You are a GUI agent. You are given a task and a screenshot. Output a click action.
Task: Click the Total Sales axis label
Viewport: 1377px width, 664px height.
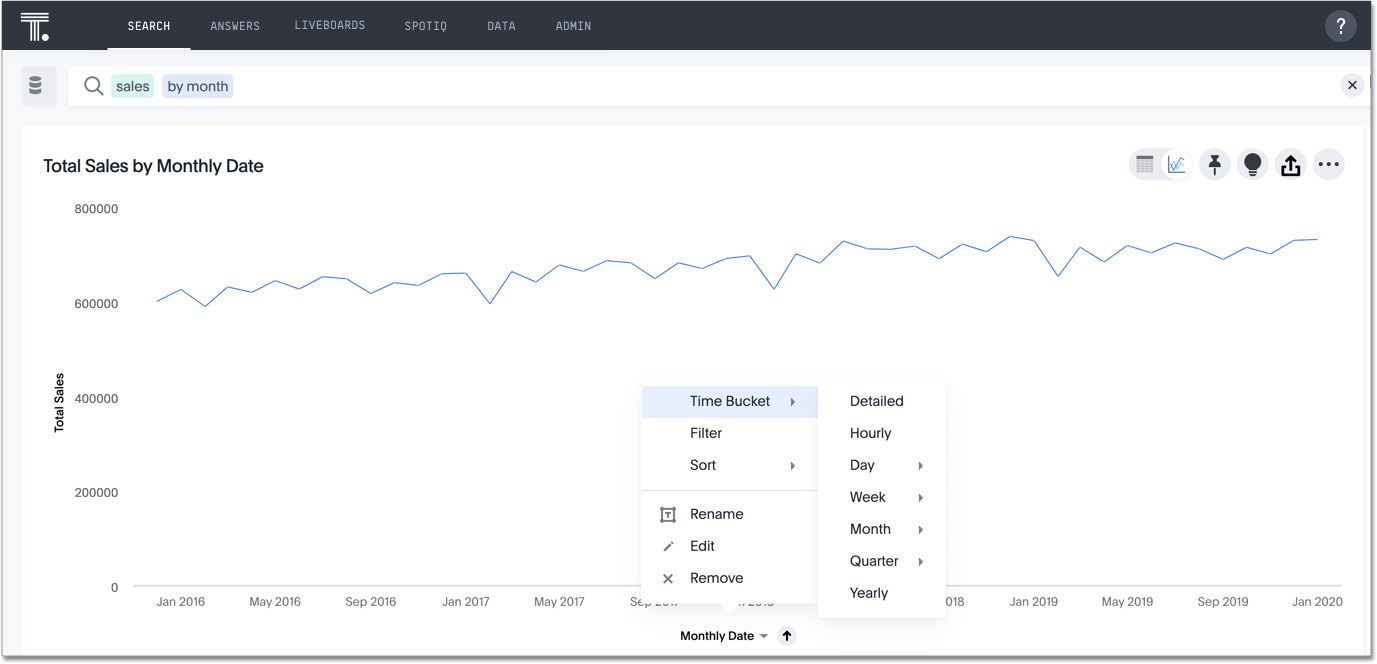click(59, 403)
